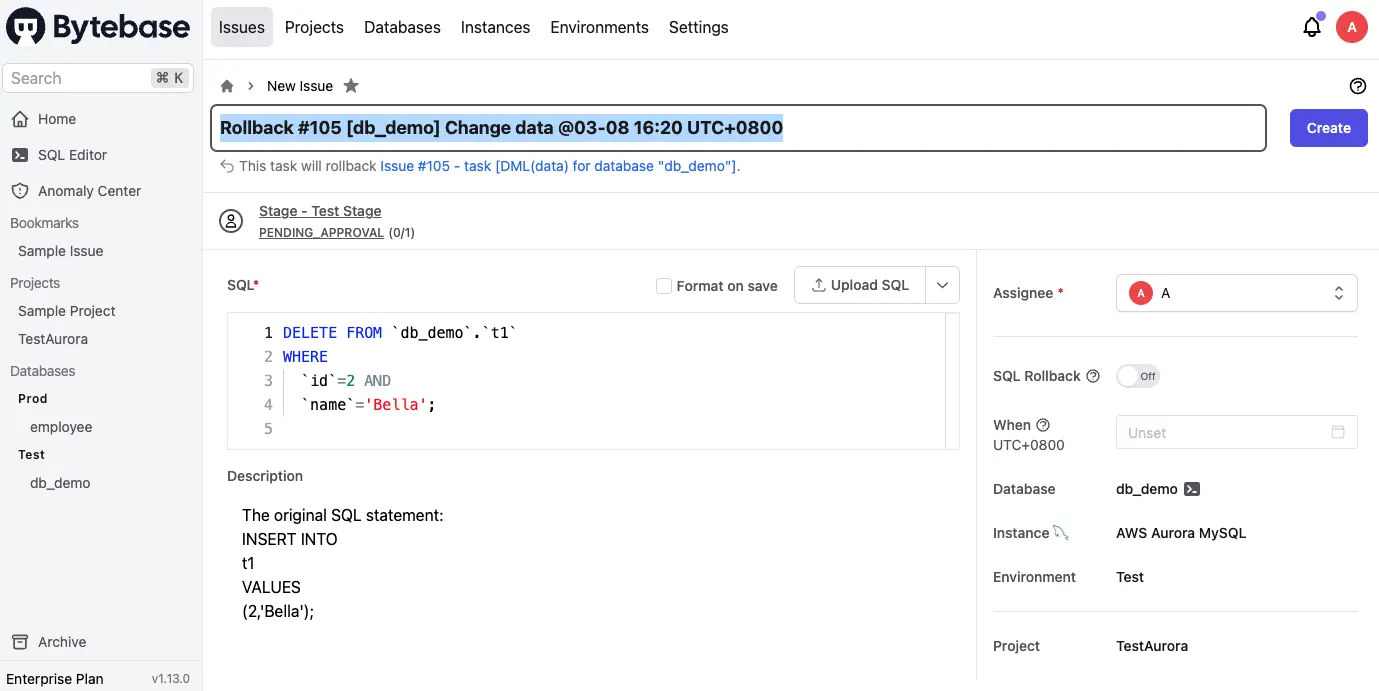This screenshot has width=1379, height=691.
Task: Open the When date picker field
Action: pos(1236,433)
